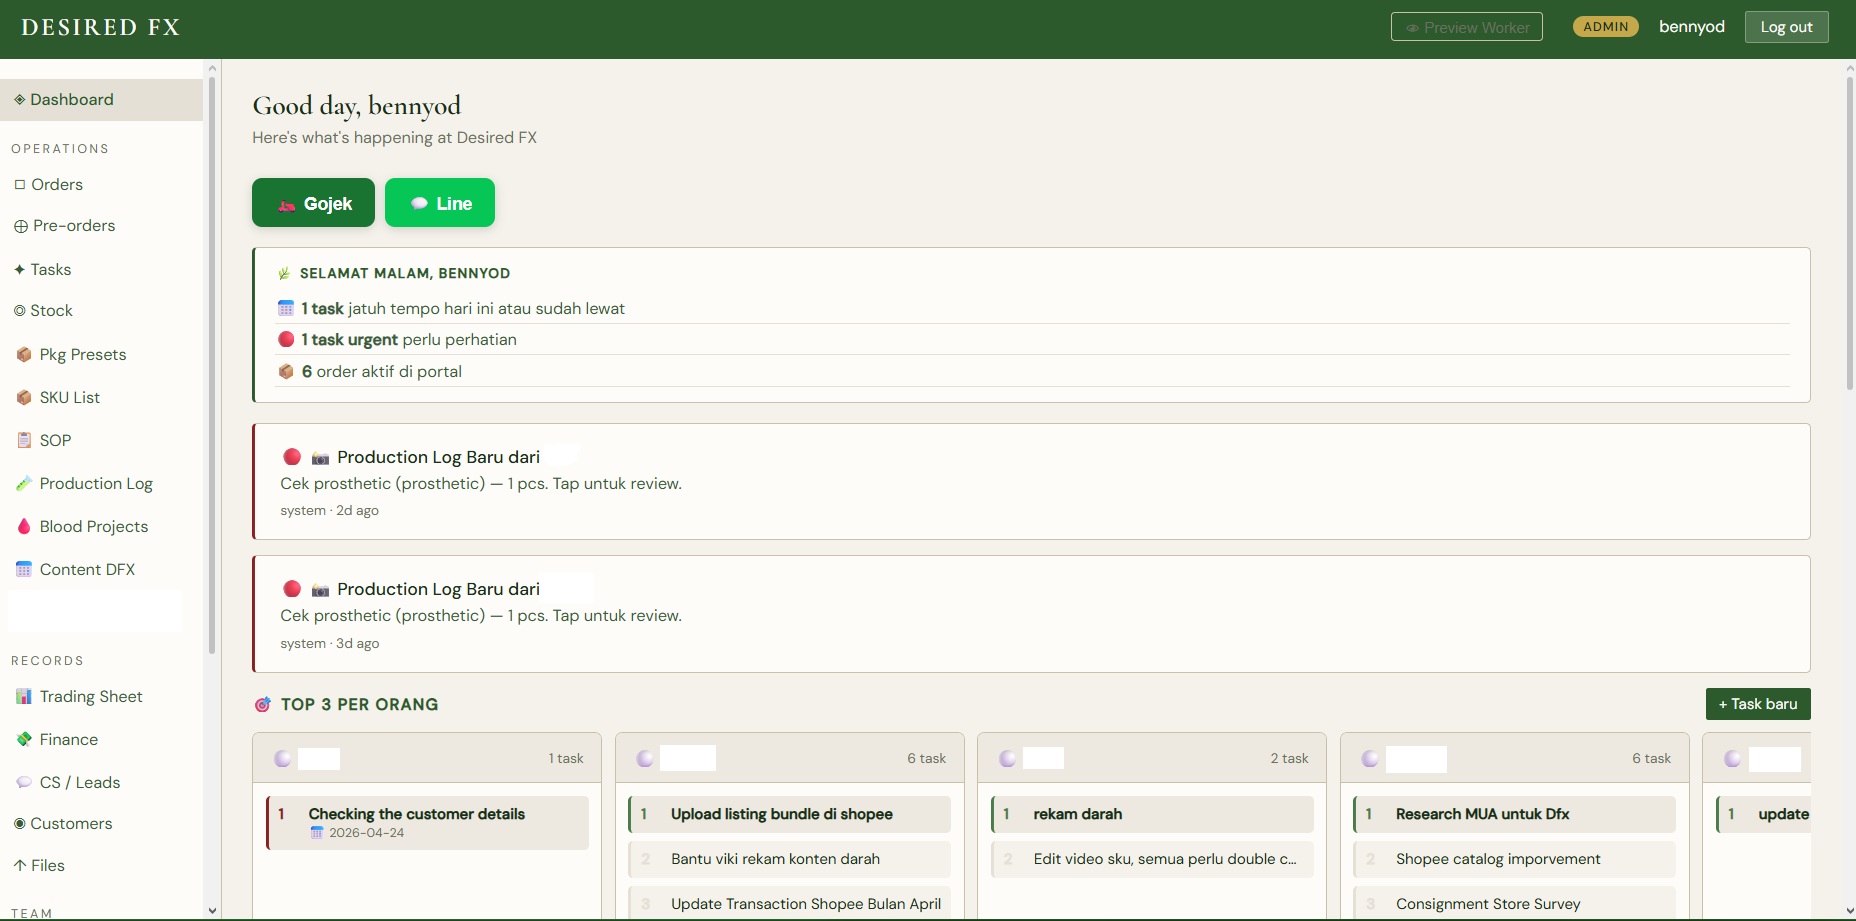Open task 'Bantu viki rekam konten darah'
The width and height of the screenshot is (1856, 921).
[x=789, y=859]
